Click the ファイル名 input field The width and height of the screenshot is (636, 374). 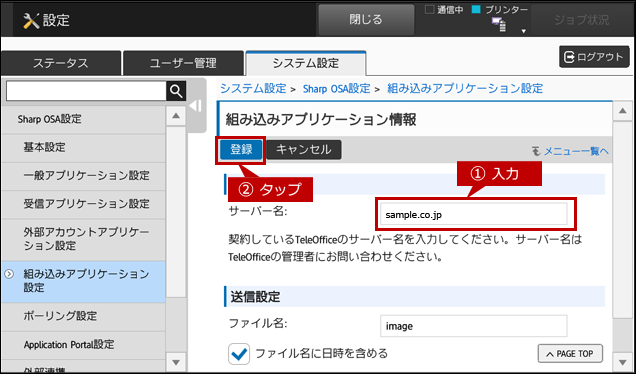click(473, 326)
